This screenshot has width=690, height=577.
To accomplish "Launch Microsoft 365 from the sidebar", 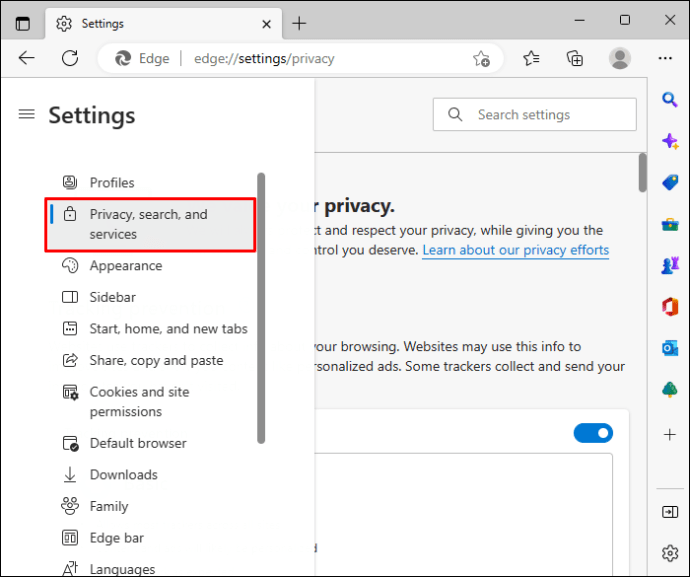I will click(670, 306).
